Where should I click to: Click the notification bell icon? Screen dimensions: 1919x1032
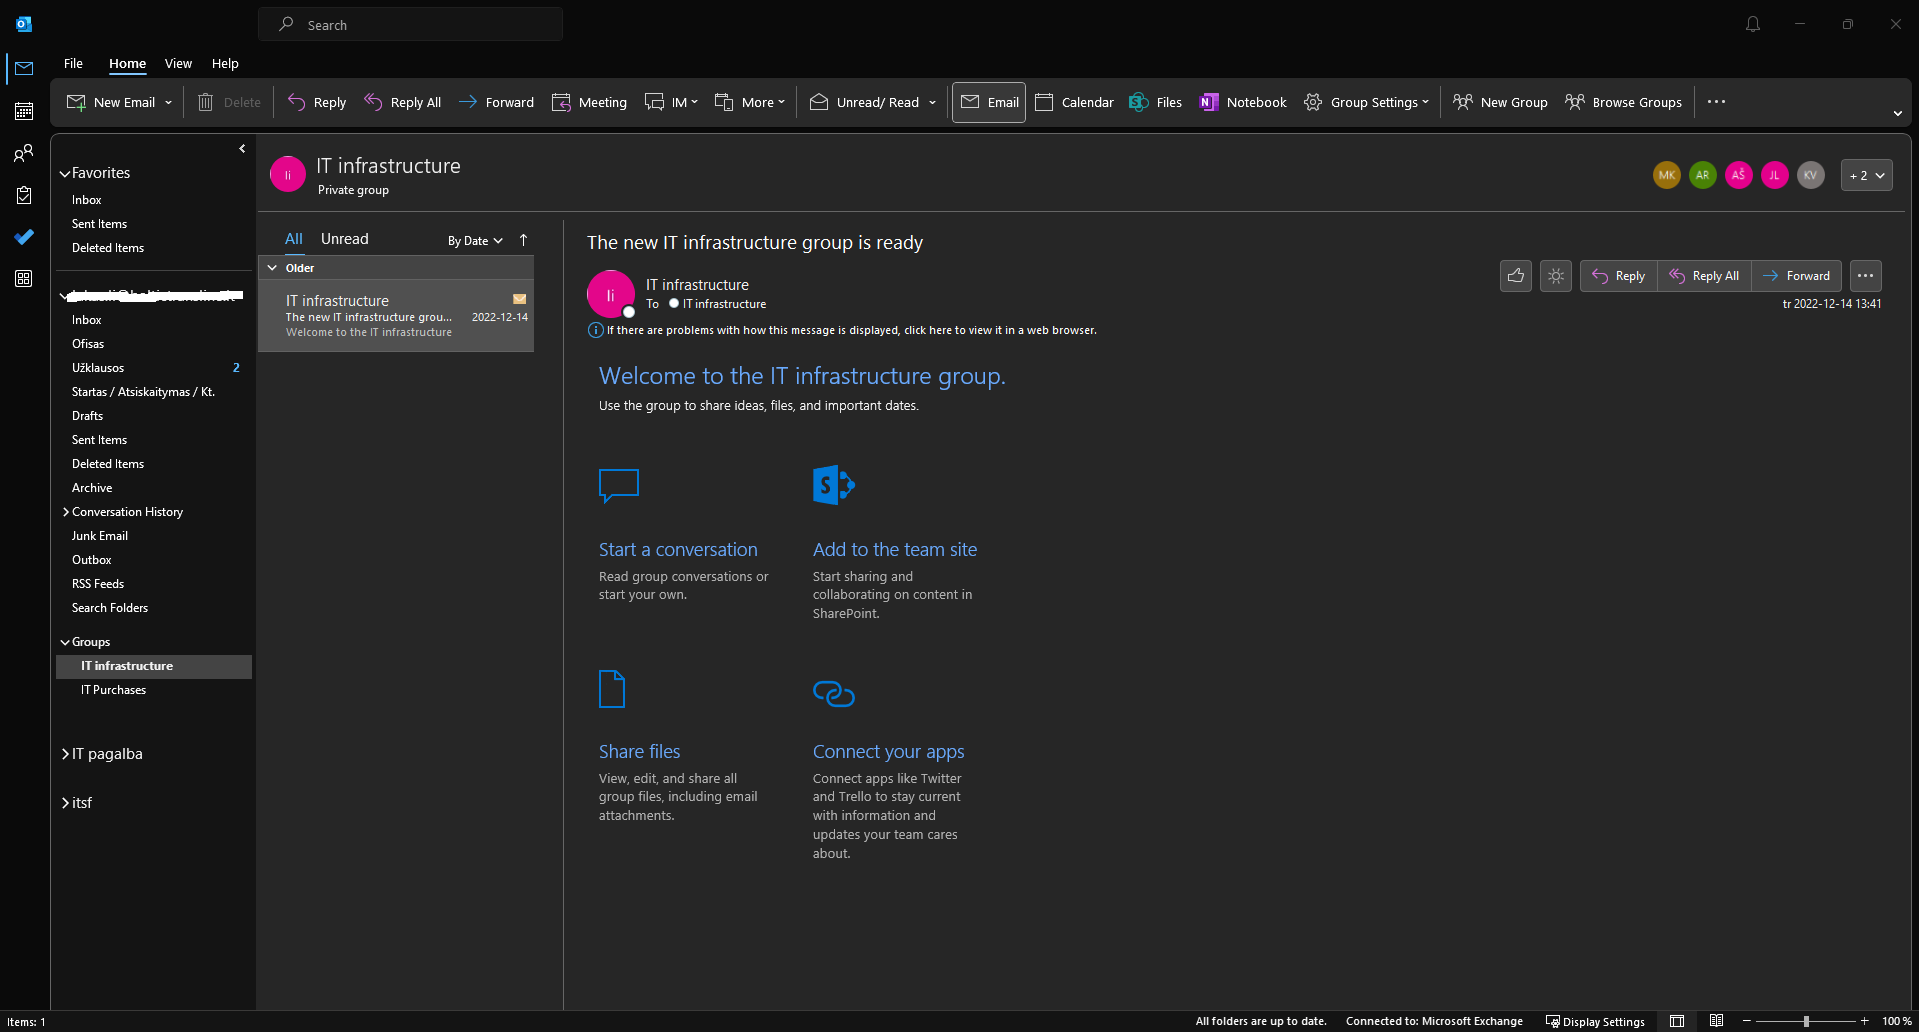click(1752, 24)
